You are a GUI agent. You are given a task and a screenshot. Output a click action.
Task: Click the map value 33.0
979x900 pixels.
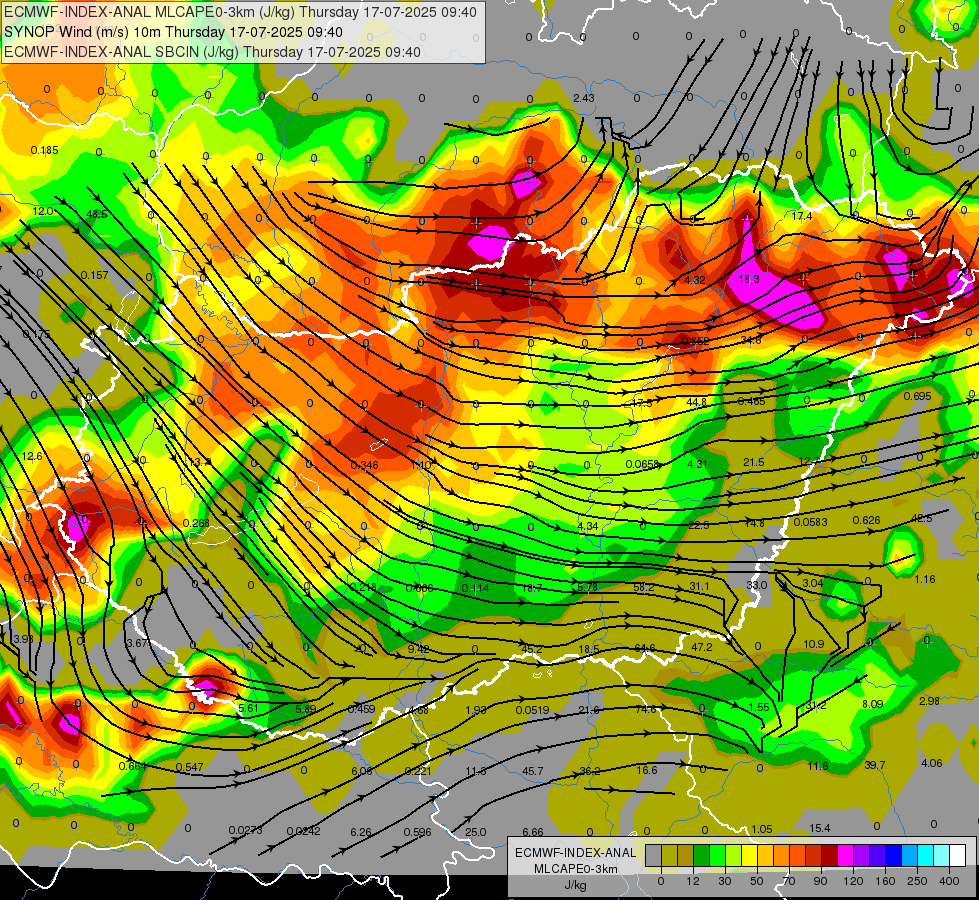pos(757,585)
